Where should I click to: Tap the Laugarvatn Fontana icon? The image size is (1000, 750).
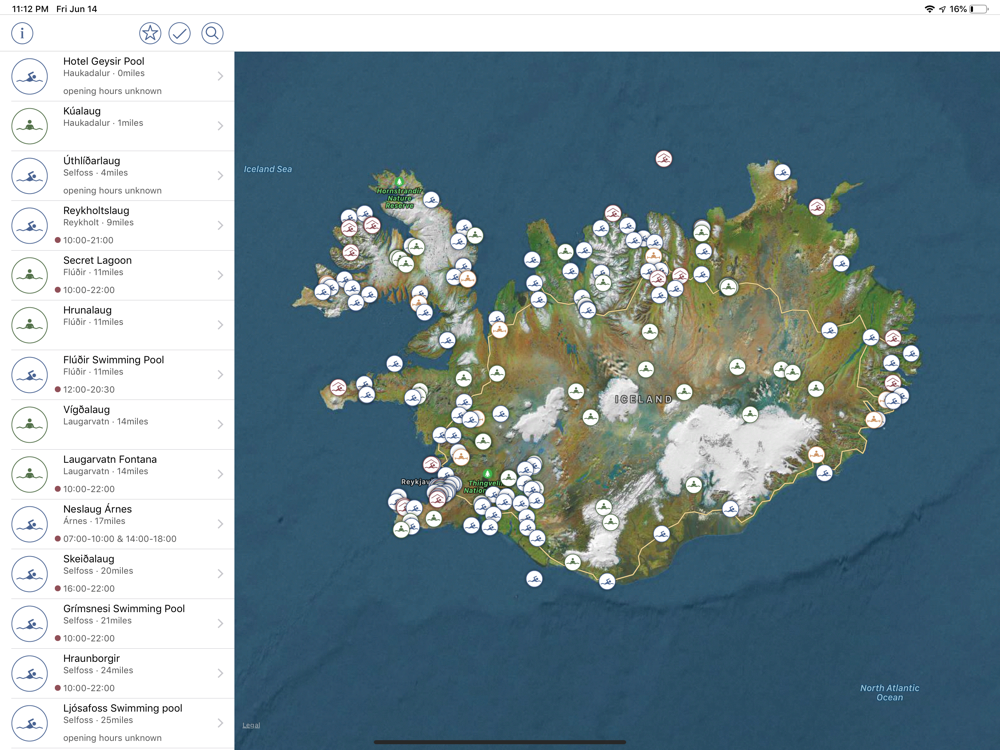pyautogui.click(x=29, y=474)
